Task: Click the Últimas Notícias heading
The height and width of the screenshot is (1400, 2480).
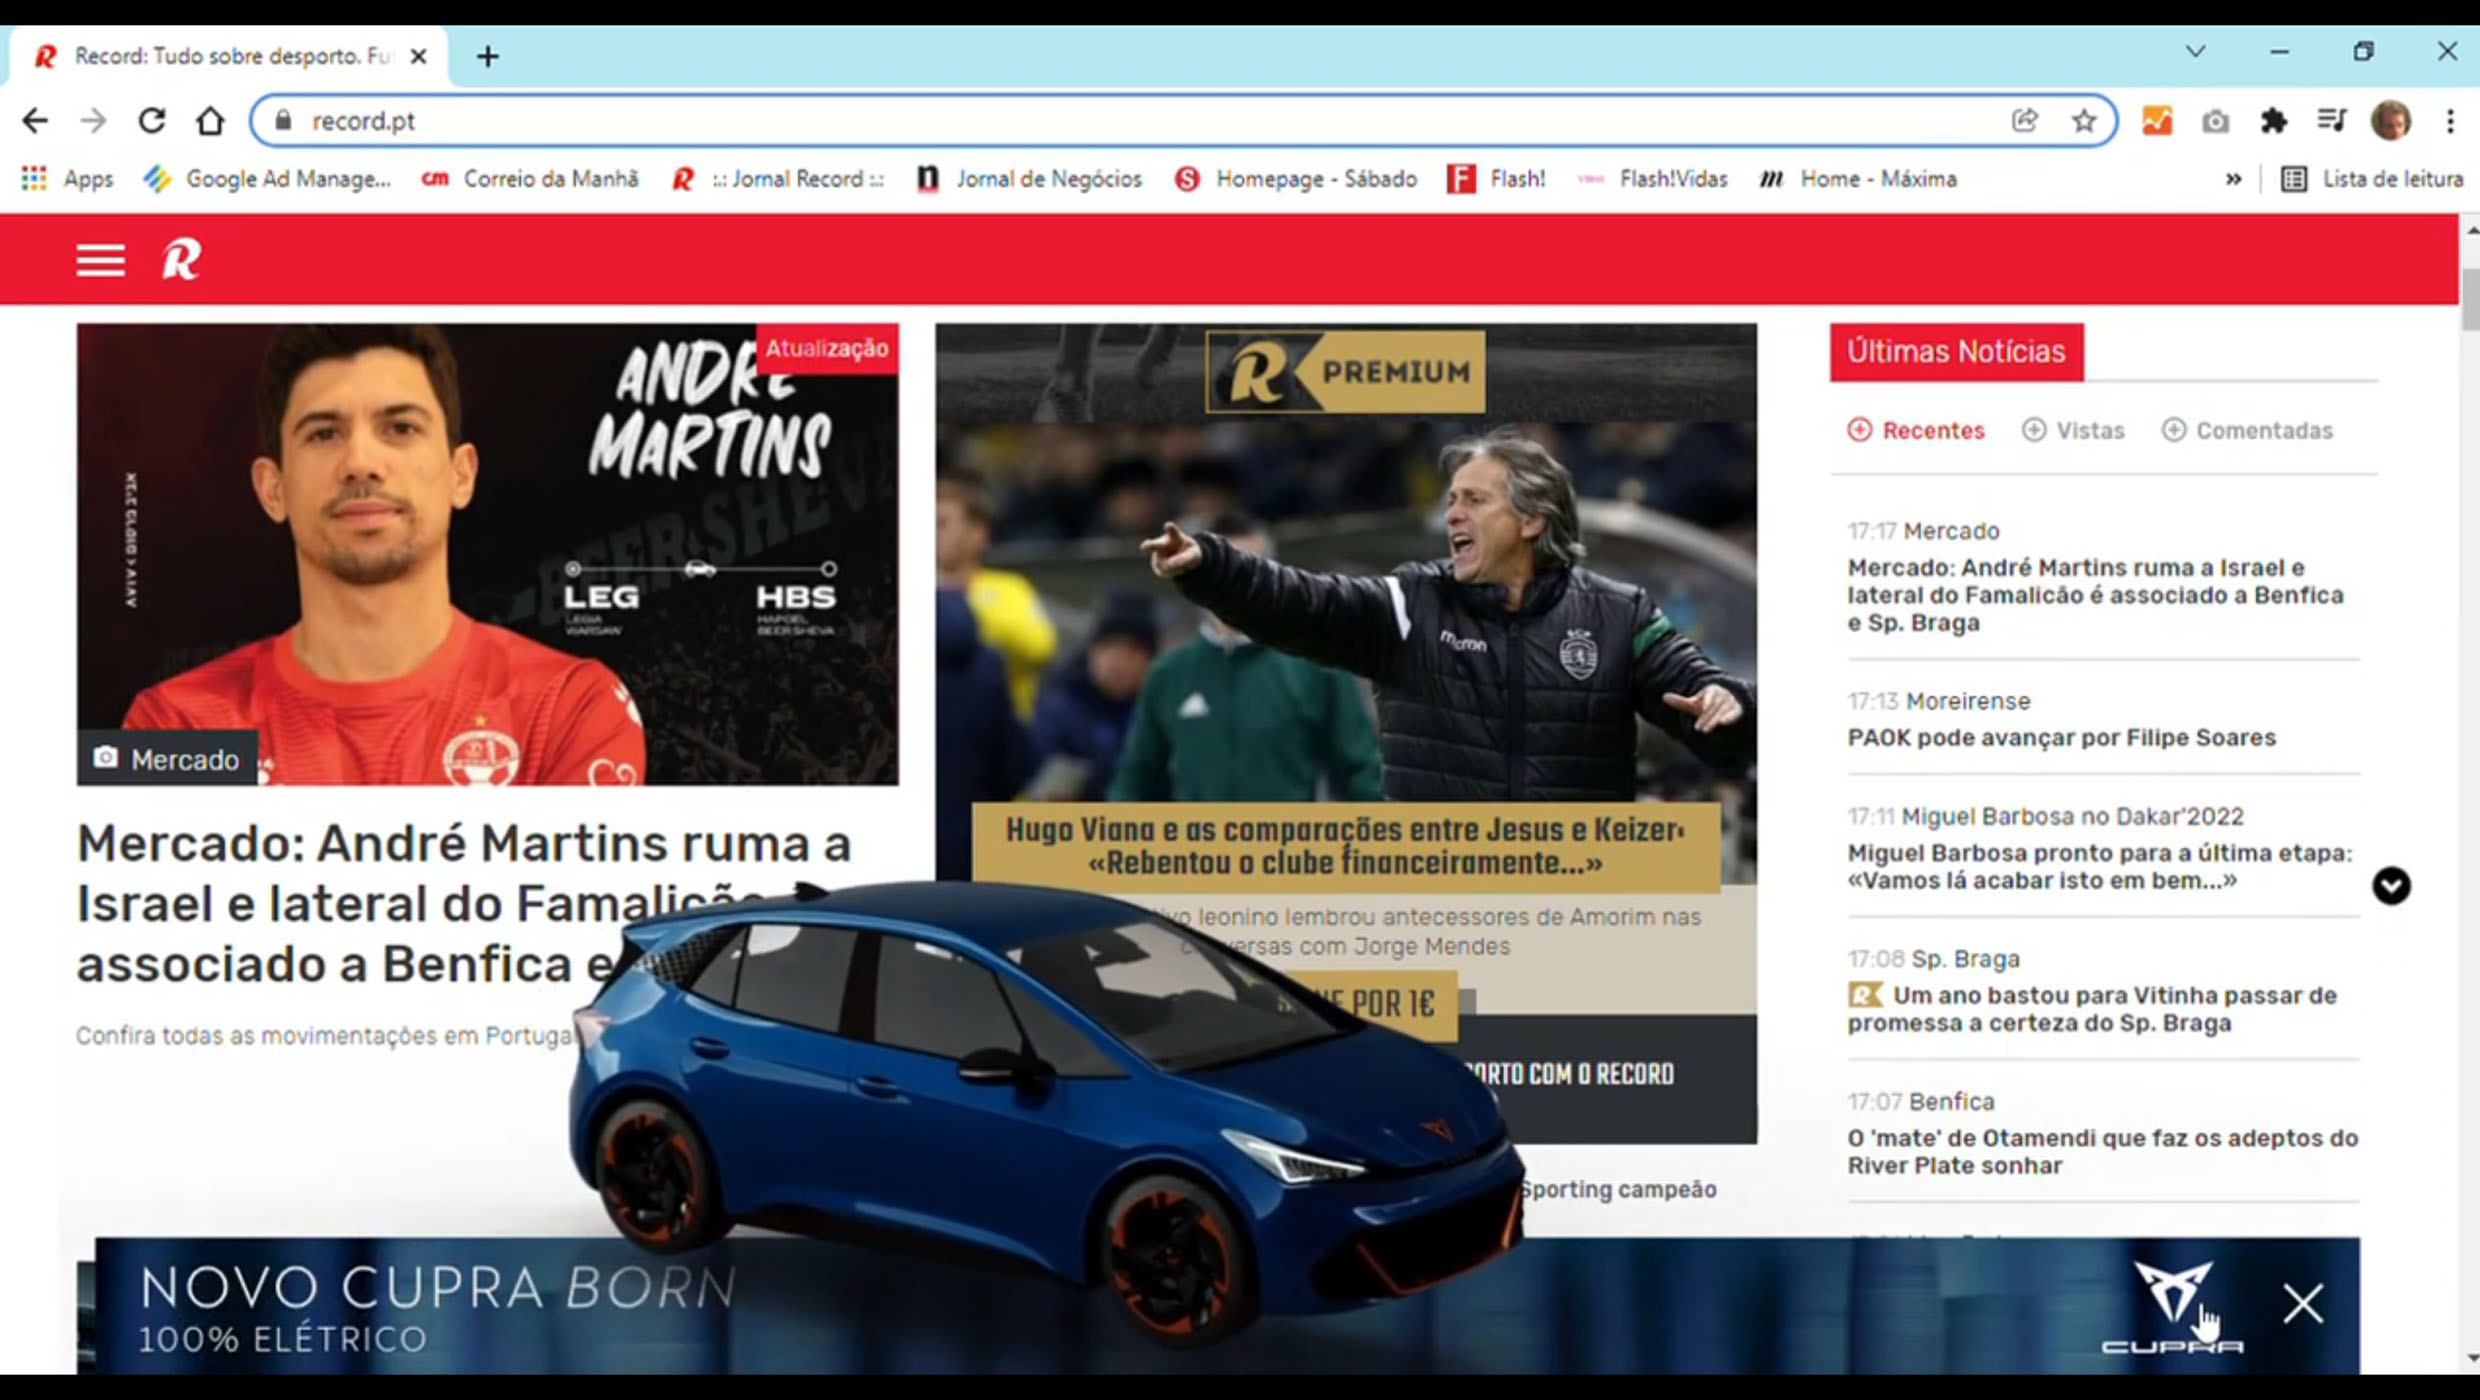Action: click(1956, 352)
